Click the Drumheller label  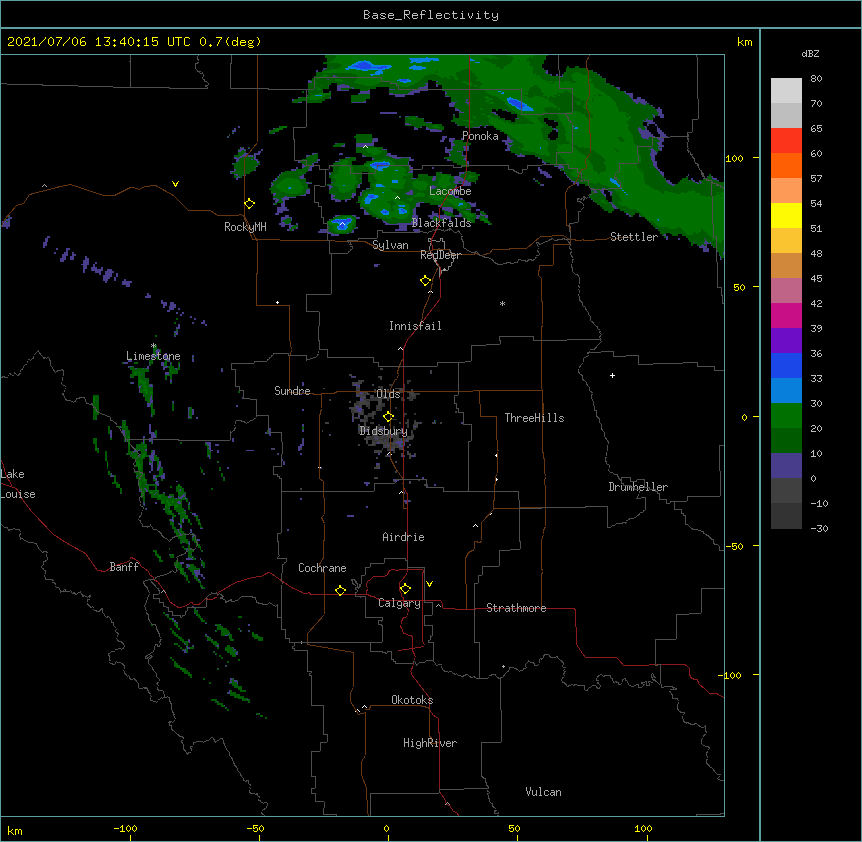[638, 487]
